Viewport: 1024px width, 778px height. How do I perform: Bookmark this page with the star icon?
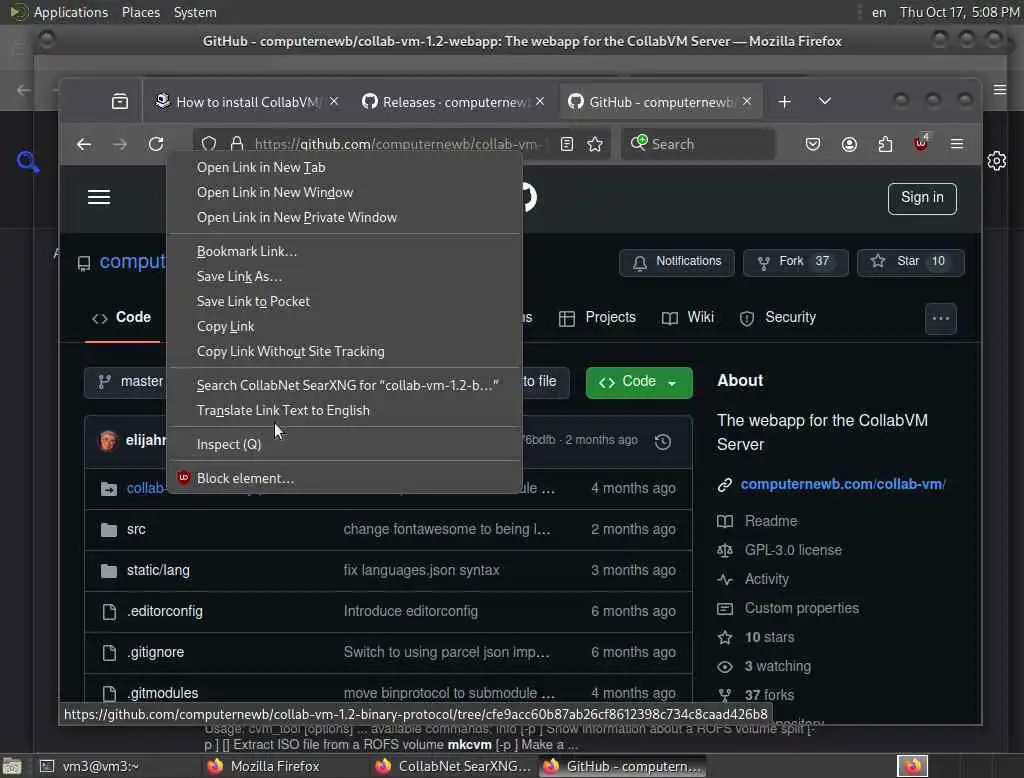tap(595, 144)
